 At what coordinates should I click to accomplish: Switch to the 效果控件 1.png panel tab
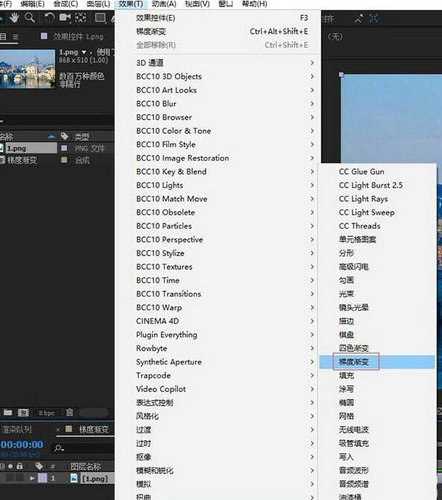click(78, 36)
